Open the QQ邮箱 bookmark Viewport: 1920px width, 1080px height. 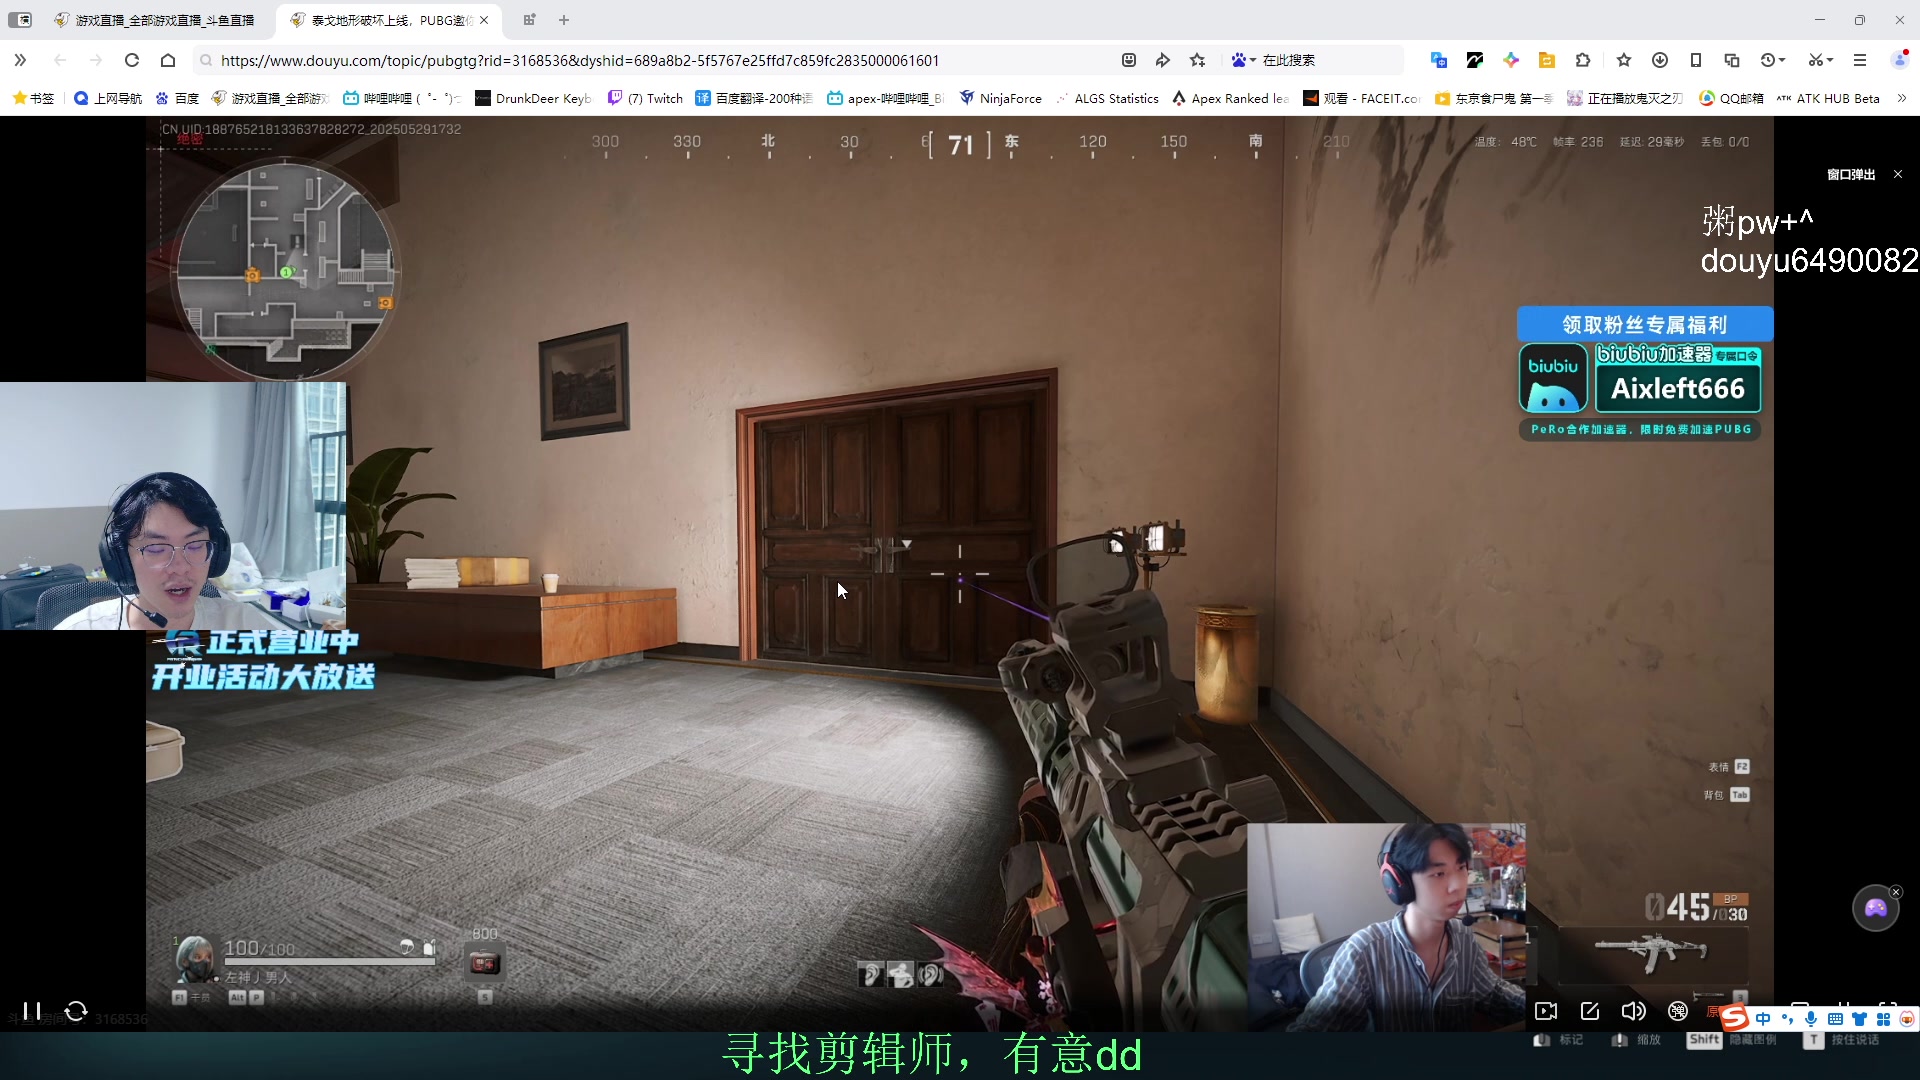tap(1731, 98)
